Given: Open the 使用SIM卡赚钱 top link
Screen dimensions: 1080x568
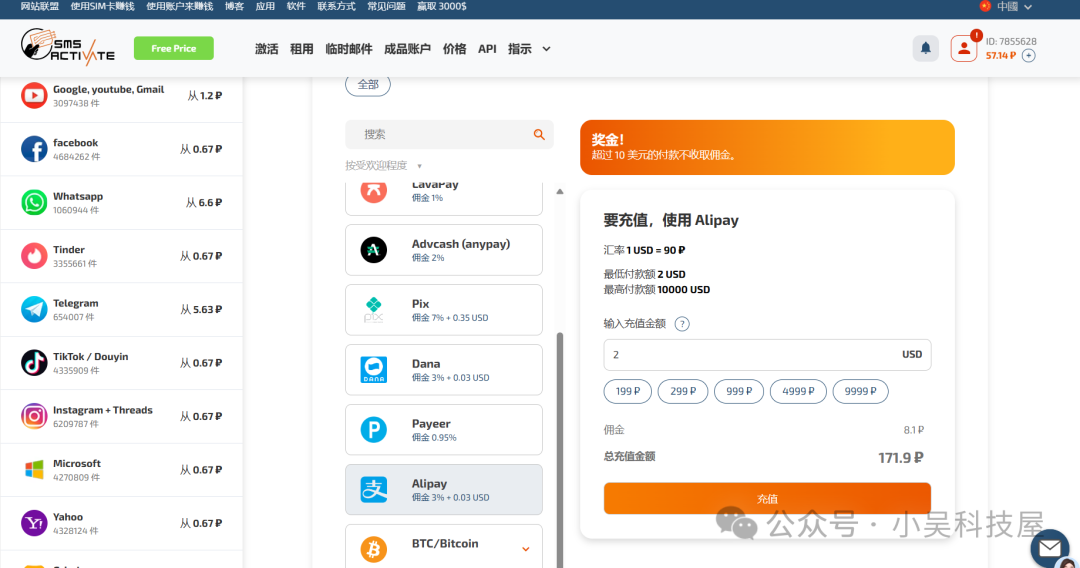Looking at the screenshot, I should click(103, 6).
